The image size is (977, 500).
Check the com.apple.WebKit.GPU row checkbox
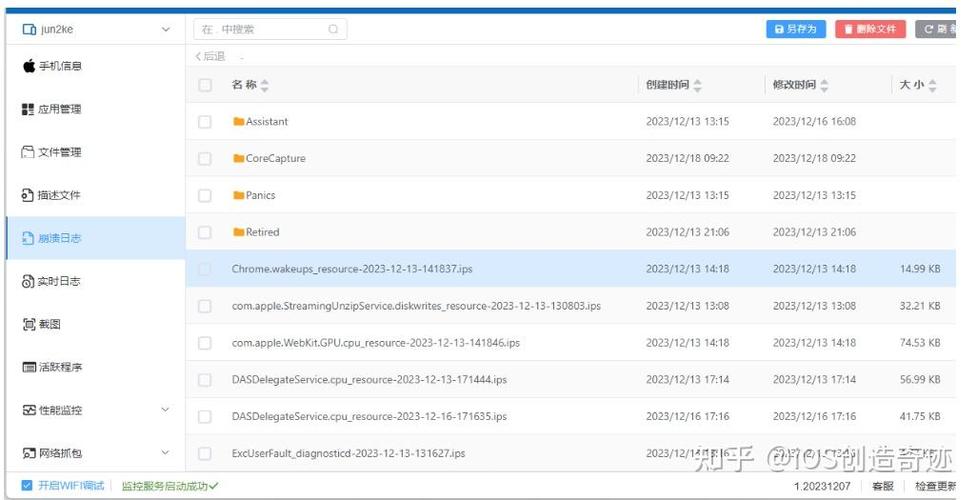pyautogui.click(x=205, y=343)
